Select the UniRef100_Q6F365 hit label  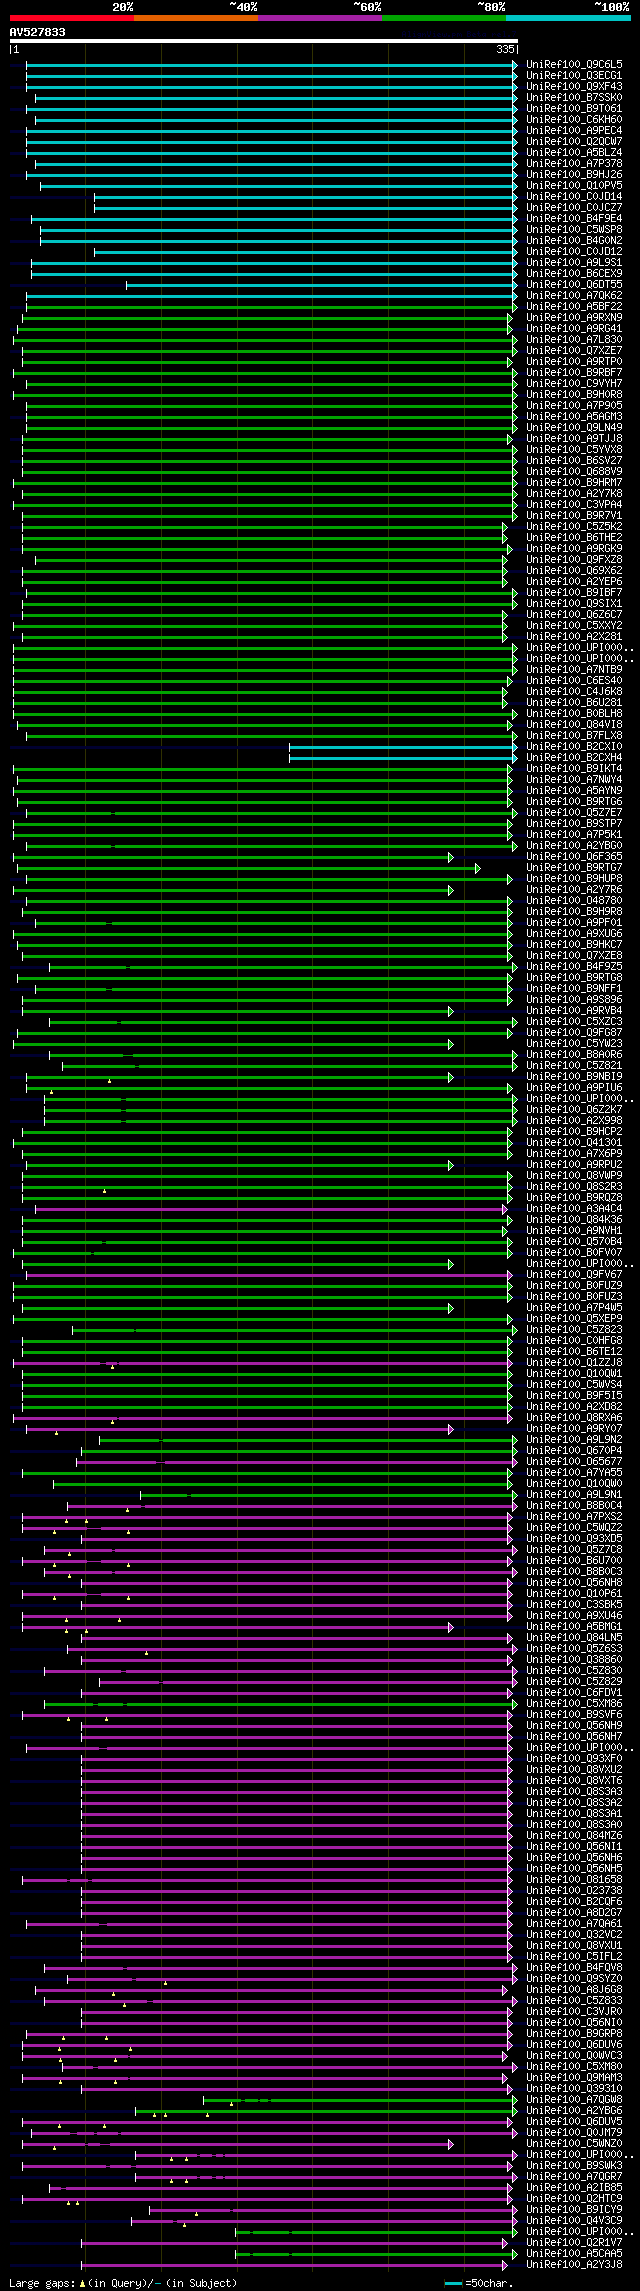[x=574, y=857]
